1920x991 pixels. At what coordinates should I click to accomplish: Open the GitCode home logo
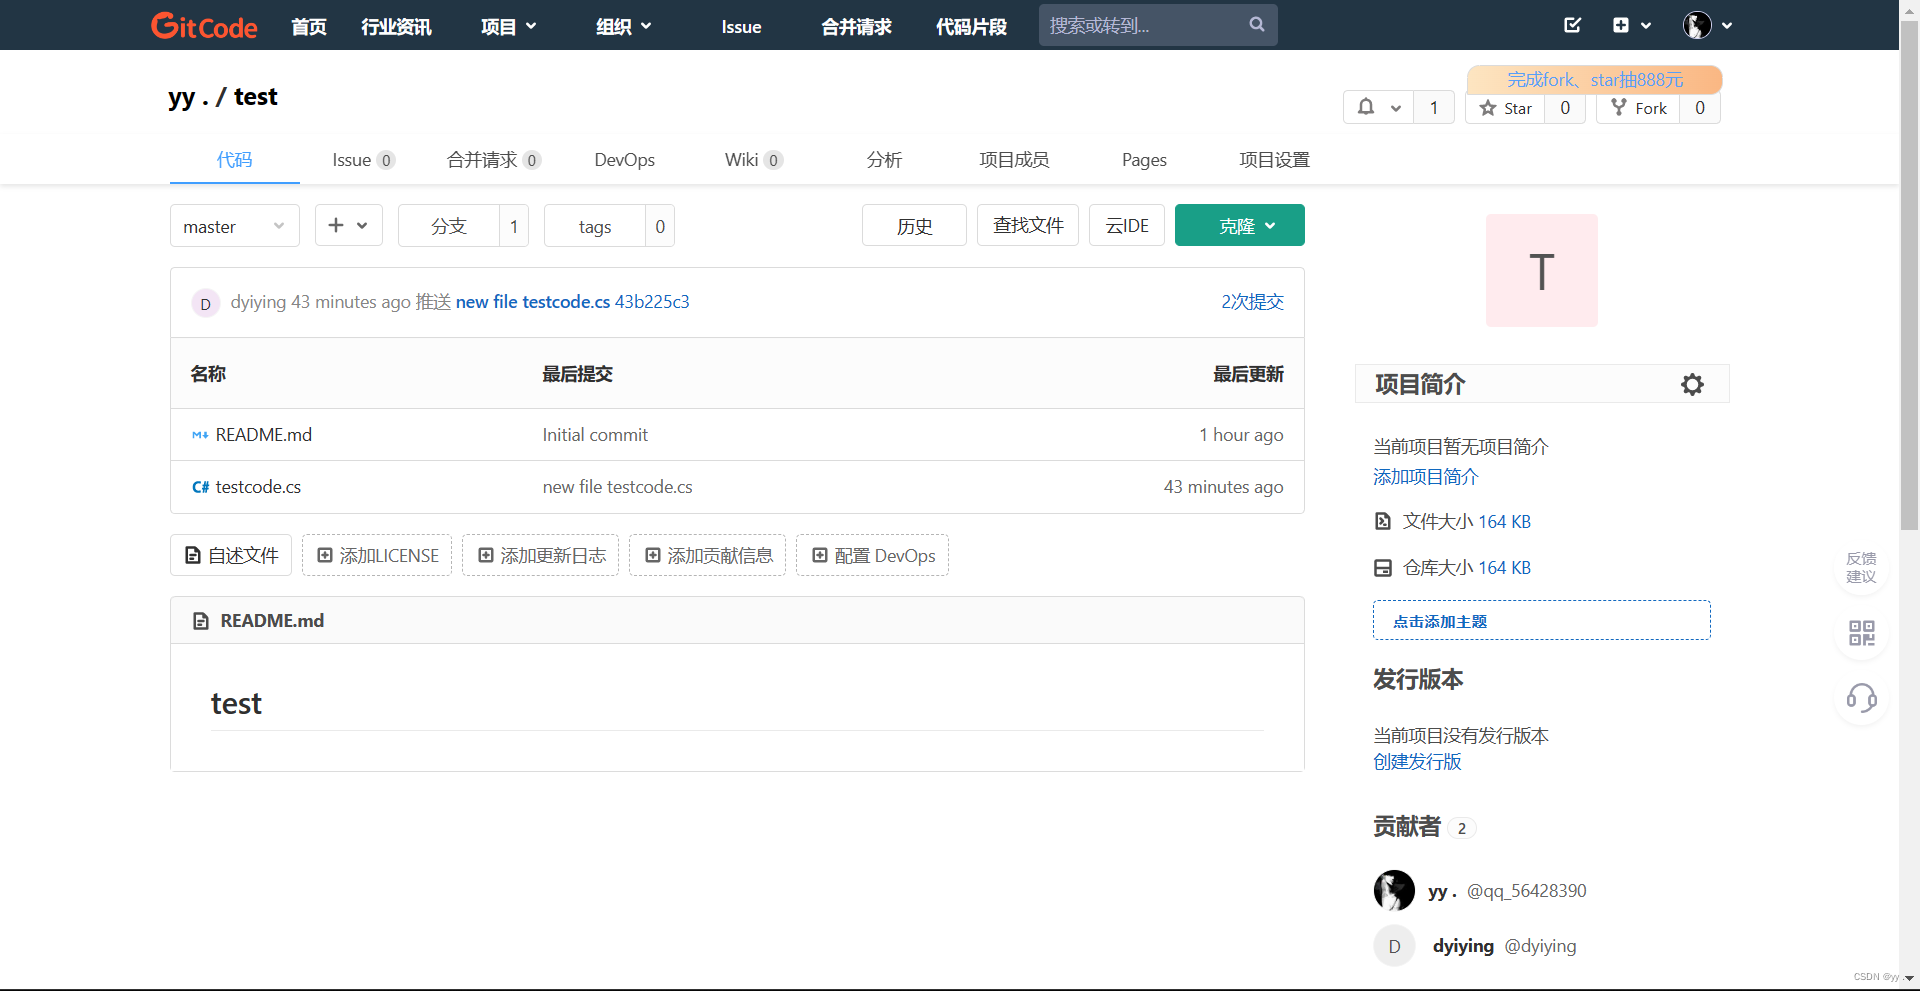point(203,26)
